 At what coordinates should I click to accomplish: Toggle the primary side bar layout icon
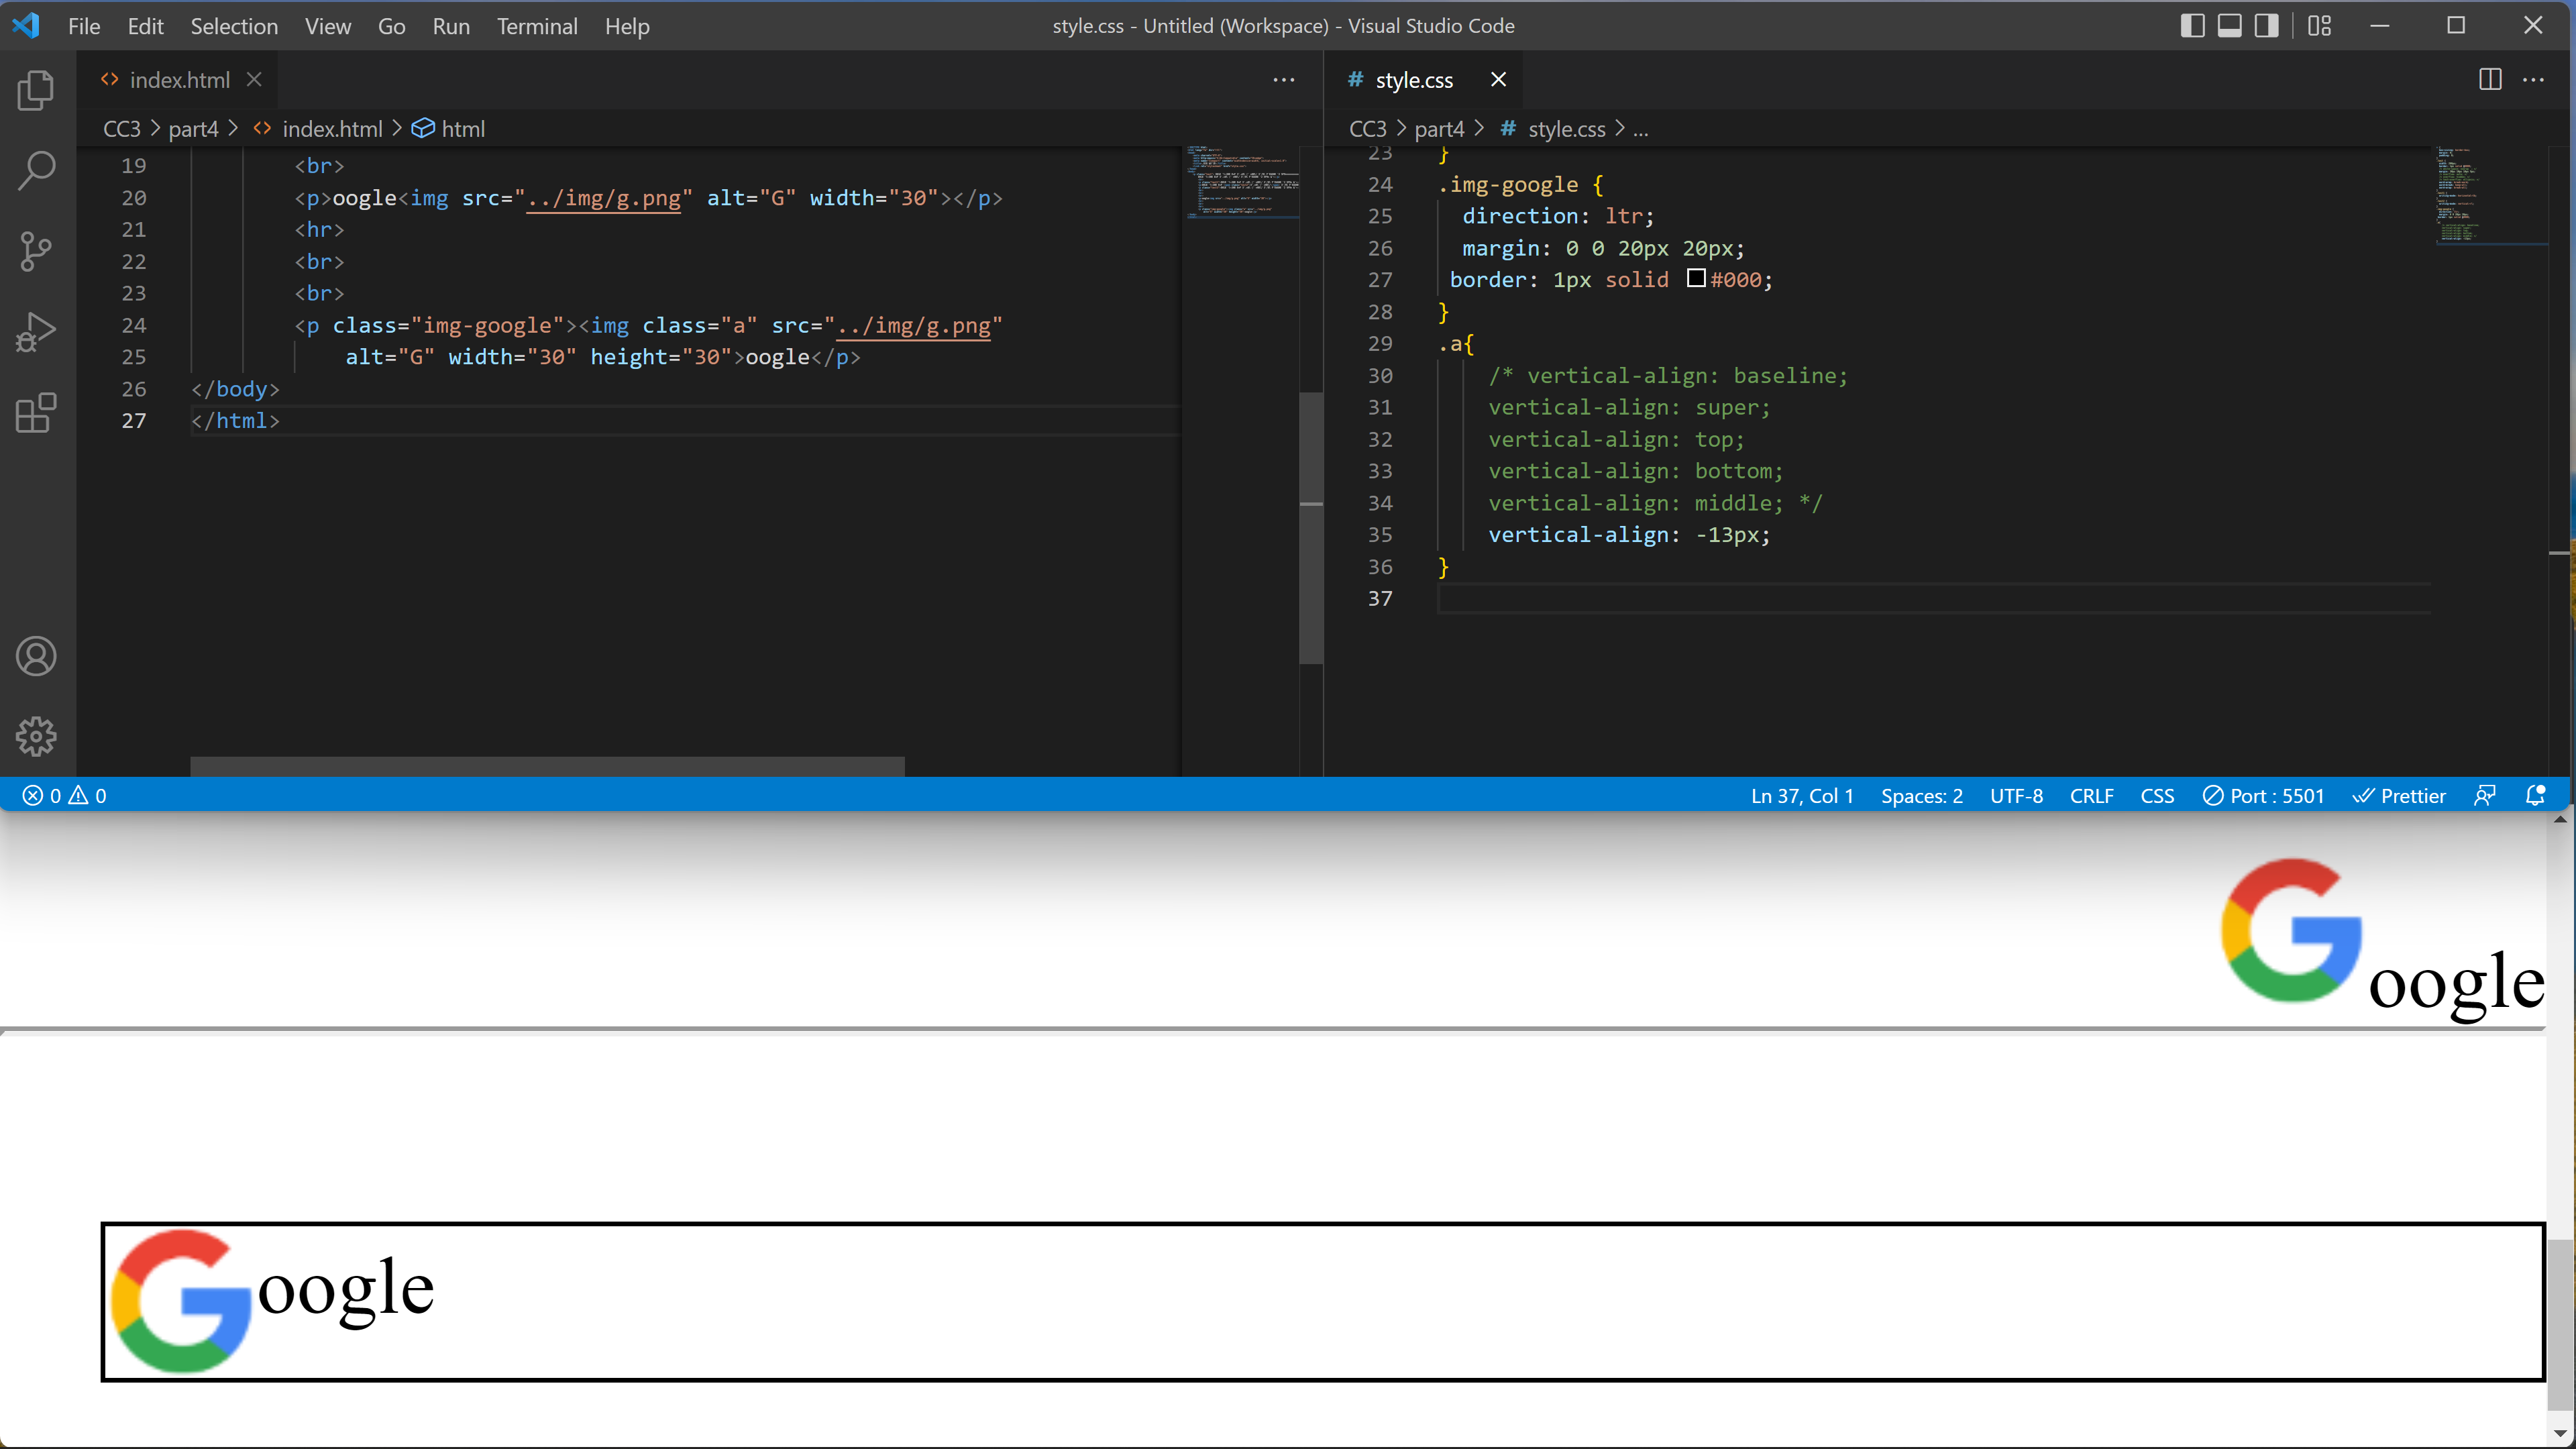pyautogui.click(x=2192, y=26)
